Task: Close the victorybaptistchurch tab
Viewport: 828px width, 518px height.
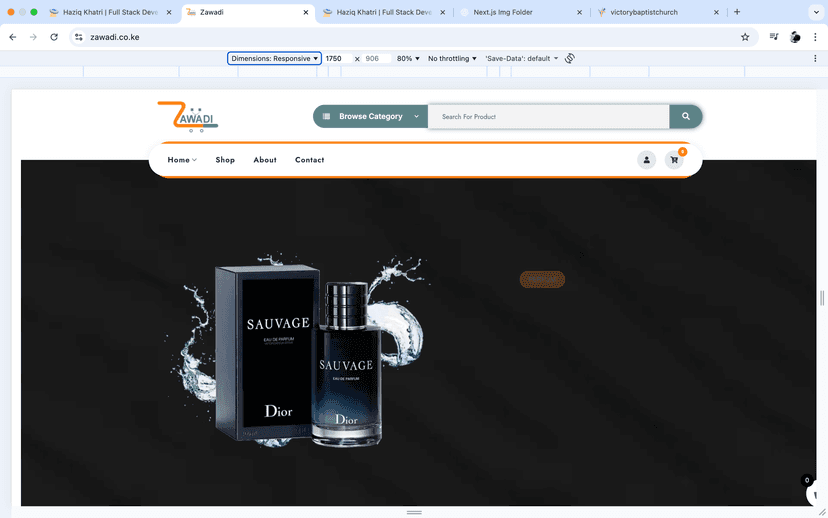Action: tap(716, 12)
